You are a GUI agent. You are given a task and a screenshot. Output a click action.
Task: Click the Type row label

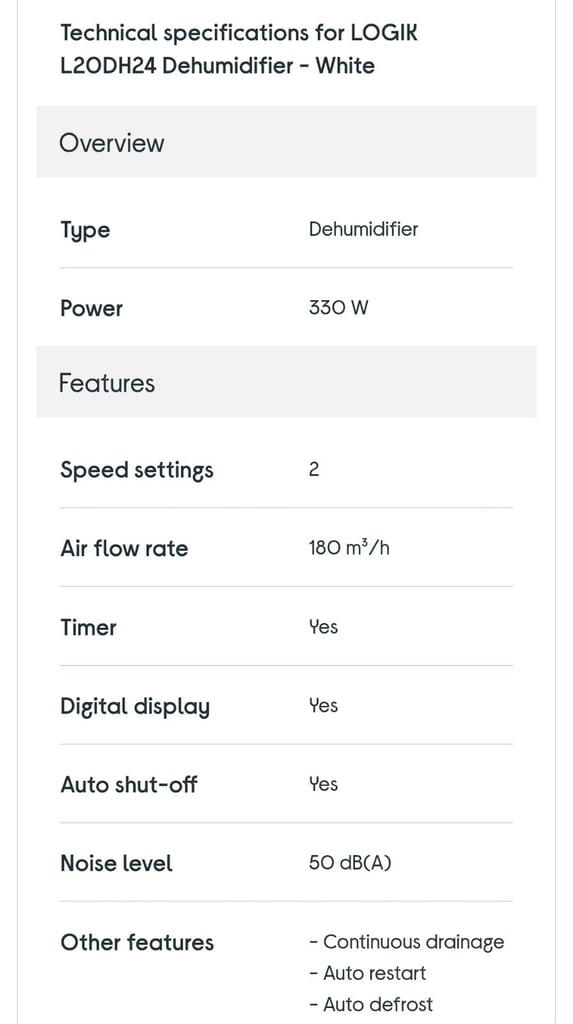tap(85, 231)
